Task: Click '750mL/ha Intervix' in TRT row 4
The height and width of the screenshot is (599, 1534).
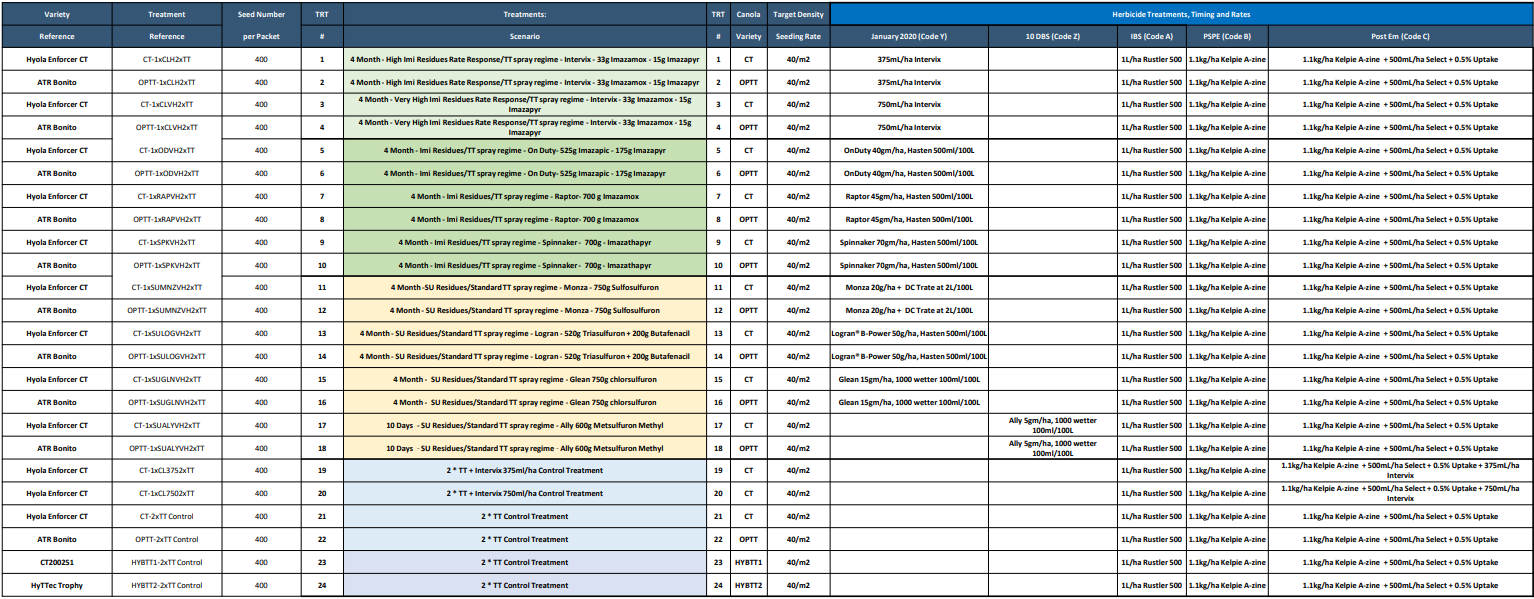Action: click(909, 127)
